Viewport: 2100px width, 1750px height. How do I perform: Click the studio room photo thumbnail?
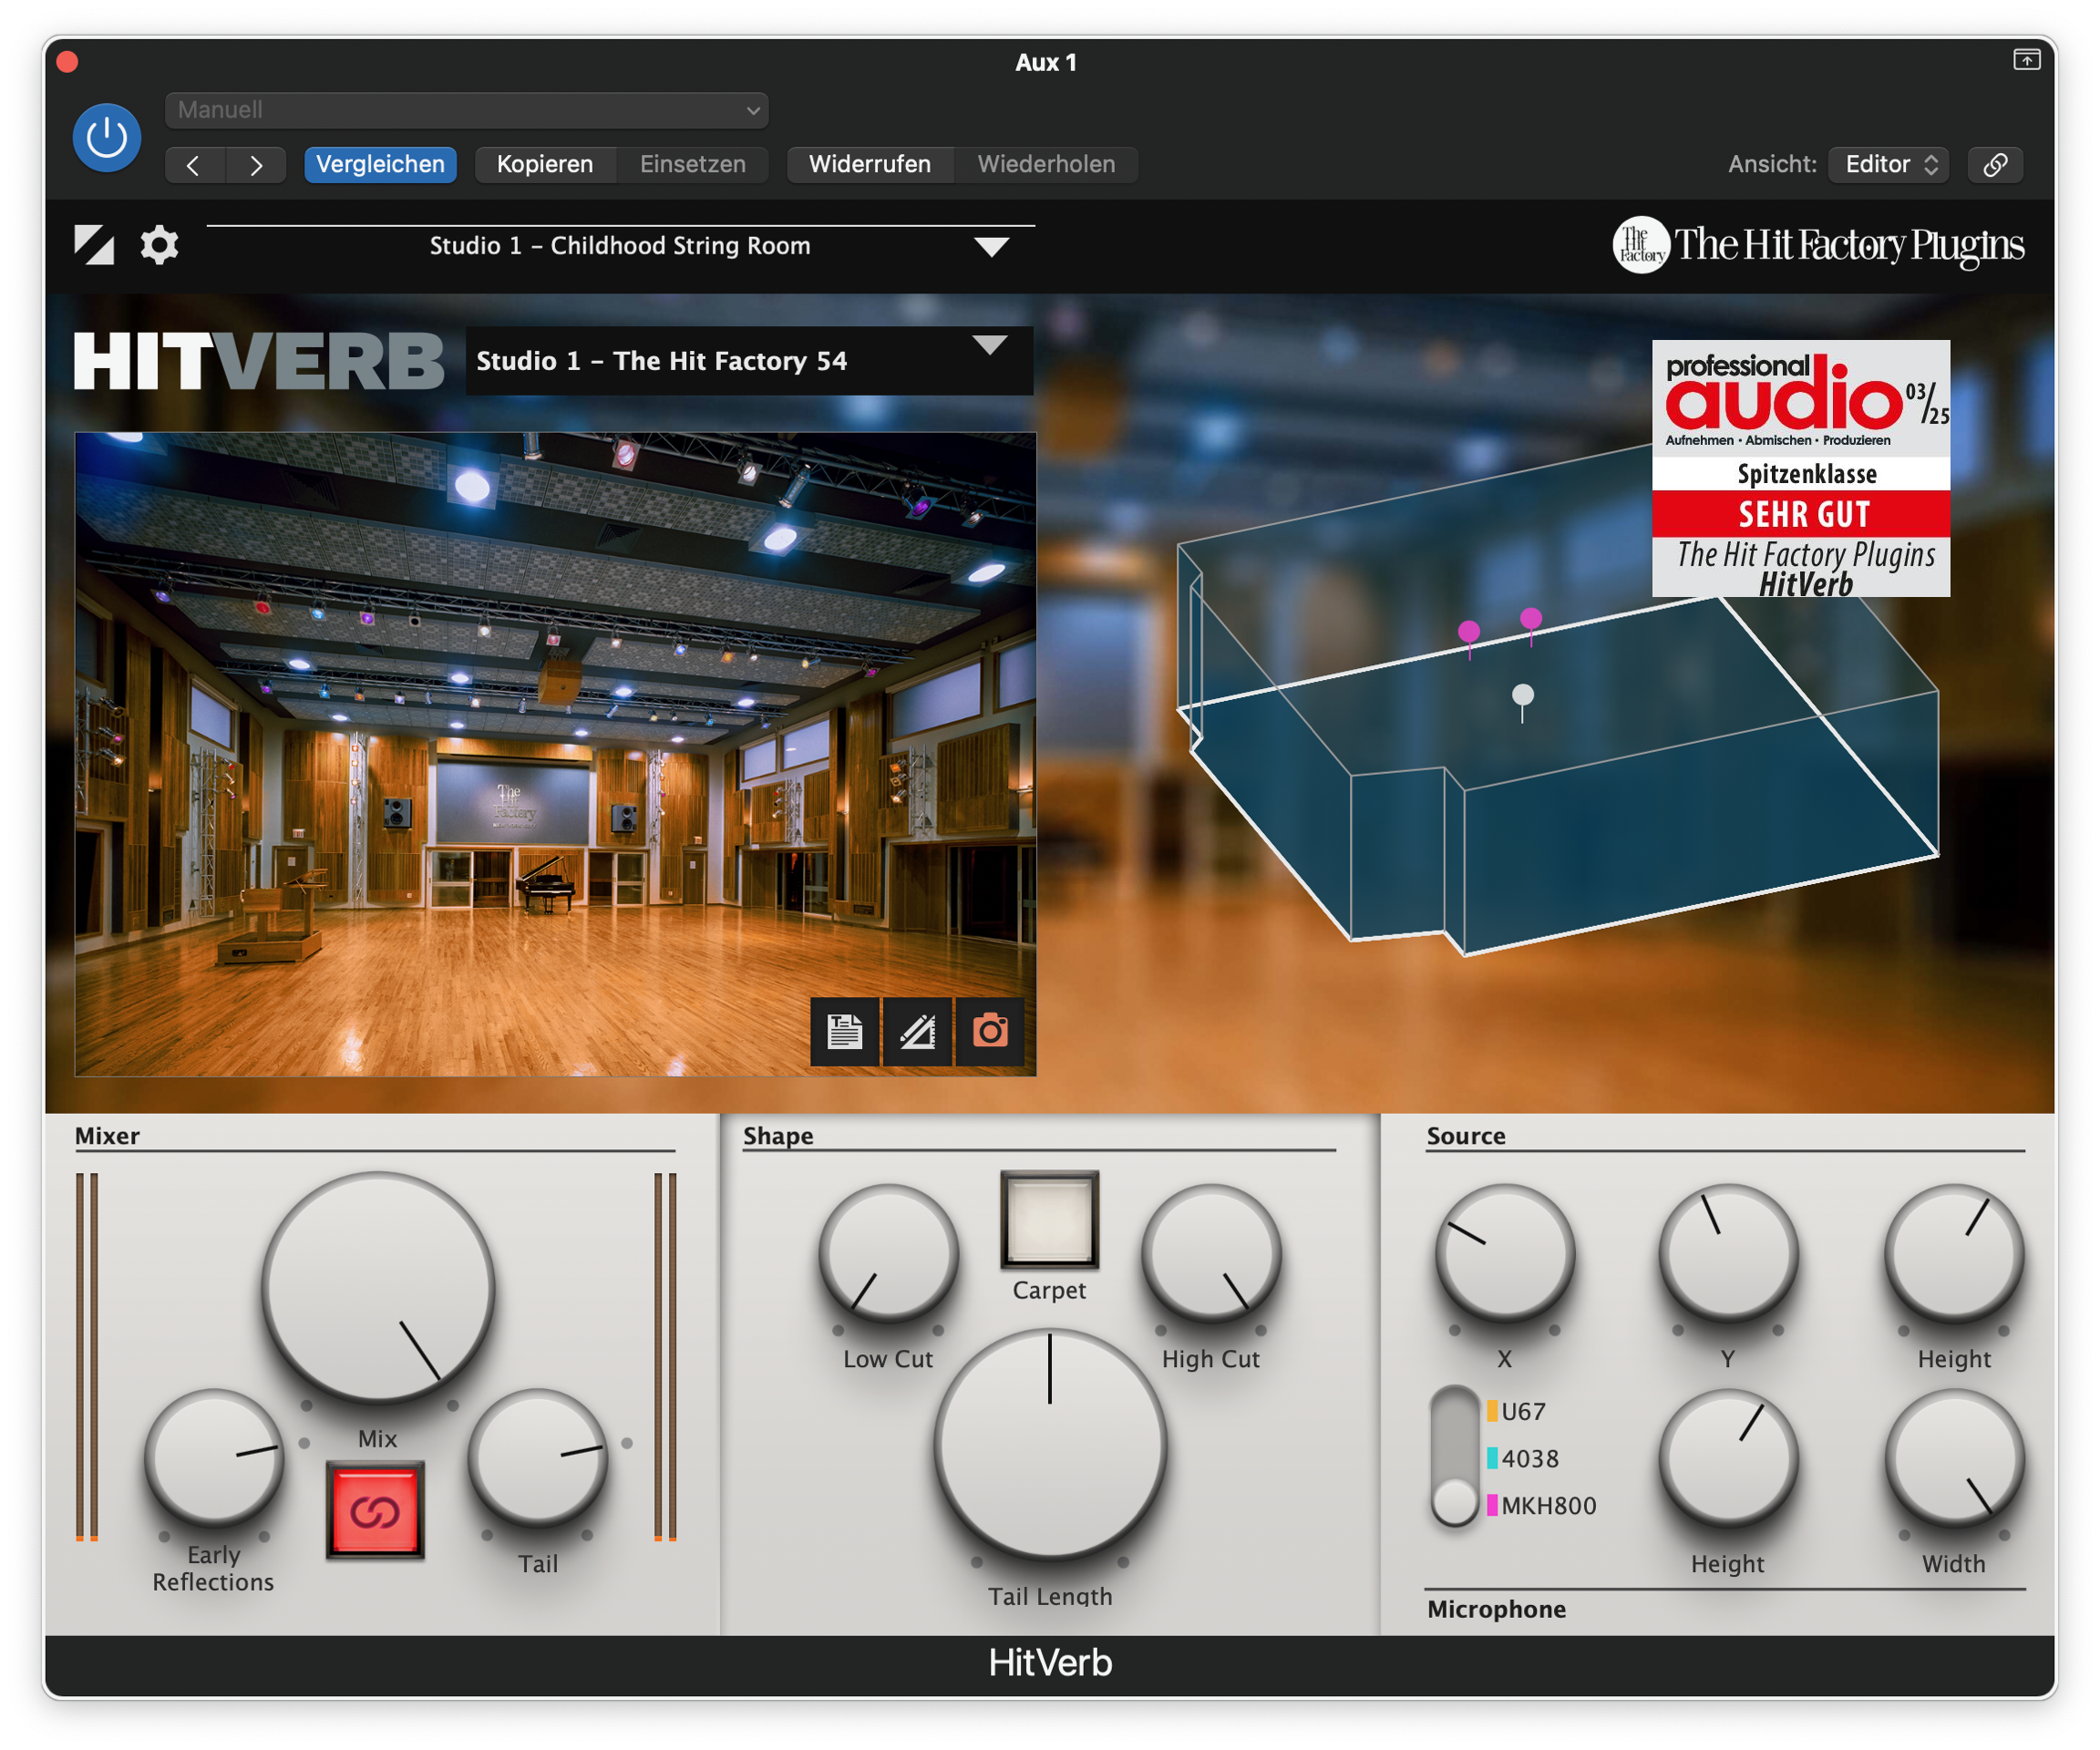click(x=555, y=754)
